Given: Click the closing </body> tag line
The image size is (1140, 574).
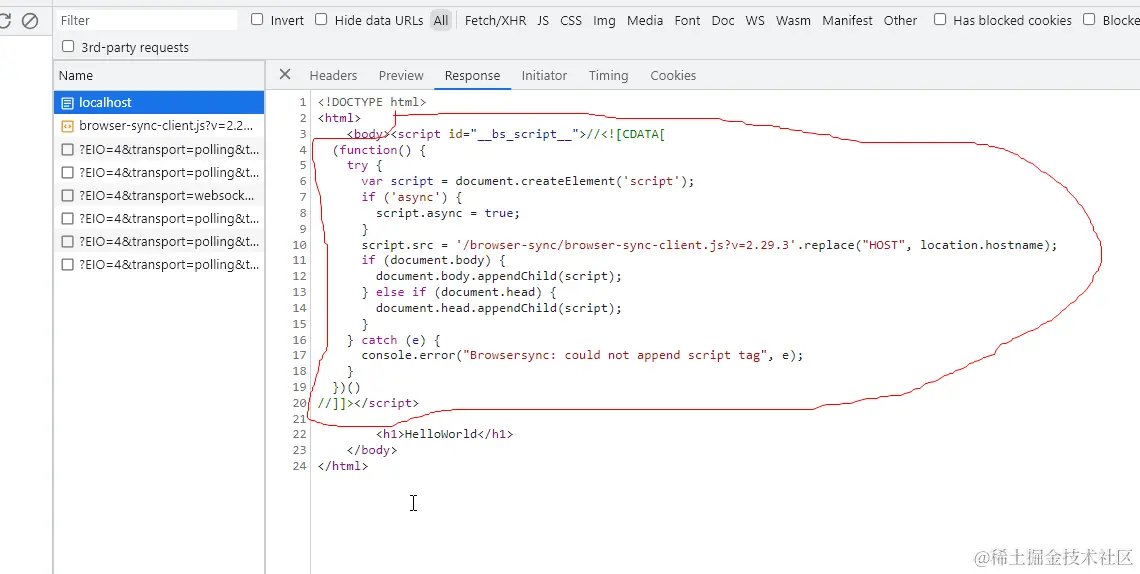Looking at the screenshot, I should pos(372,450).
